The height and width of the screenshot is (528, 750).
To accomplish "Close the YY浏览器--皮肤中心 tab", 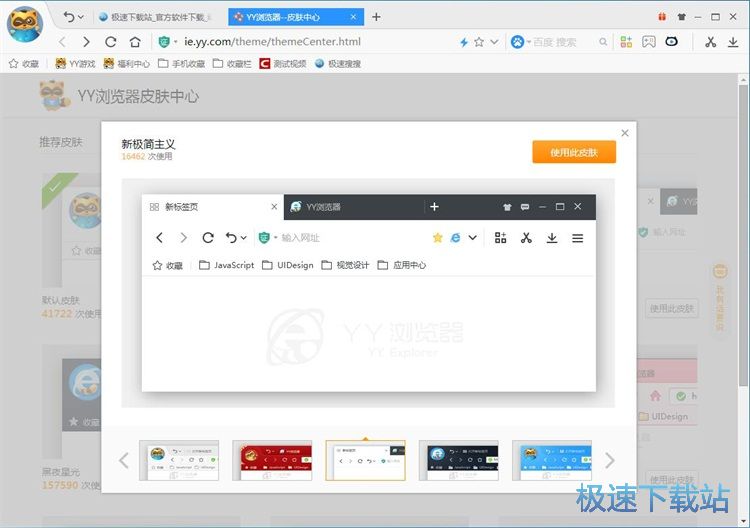I will [353, 17].
